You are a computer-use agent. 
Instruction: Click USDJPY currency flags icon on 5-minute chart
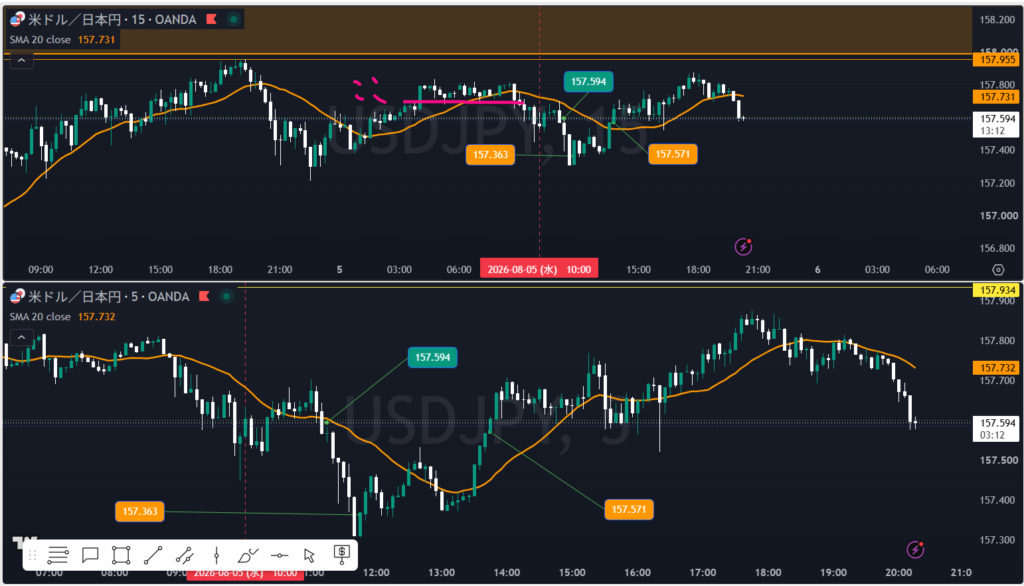17,296
